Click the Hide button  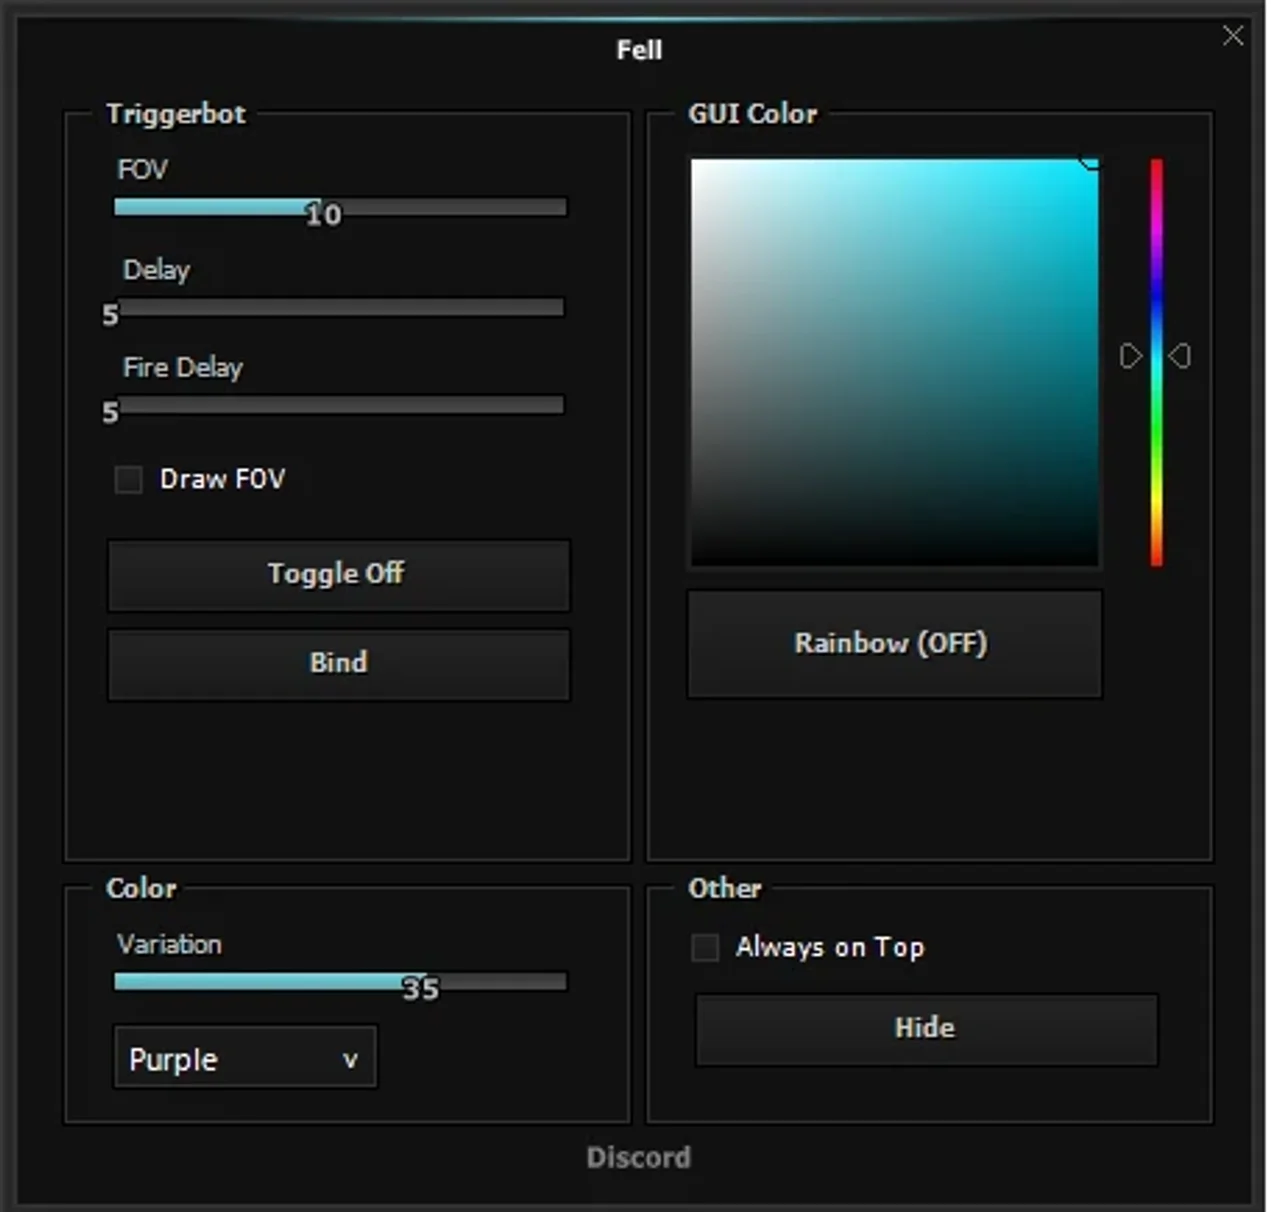click(926, 1029)
